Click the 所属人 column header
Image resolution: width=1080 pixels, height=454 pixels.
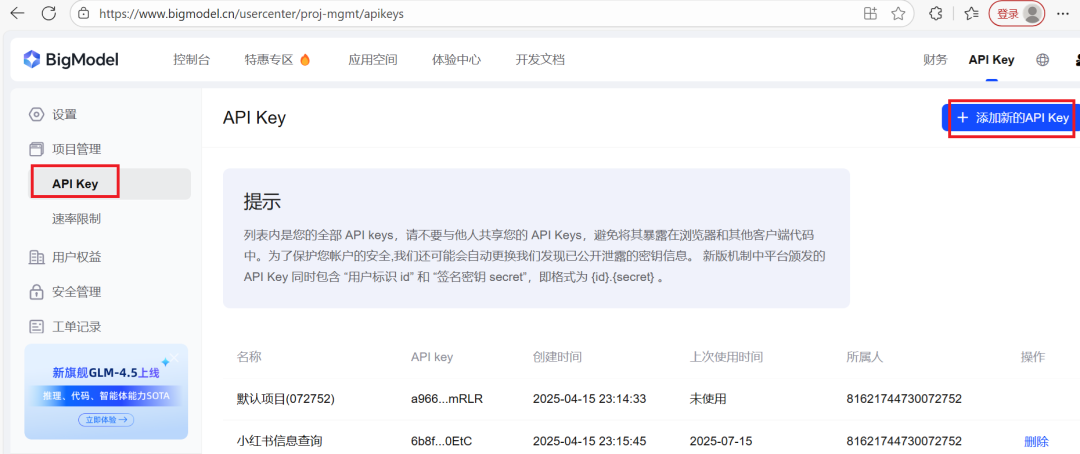[x=864, y=357]
